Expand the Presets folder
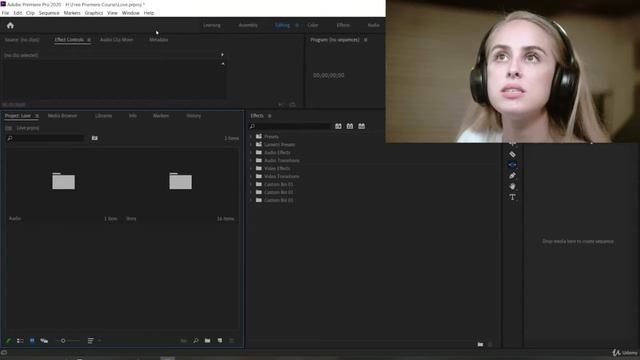 click(x=251, y=137)
